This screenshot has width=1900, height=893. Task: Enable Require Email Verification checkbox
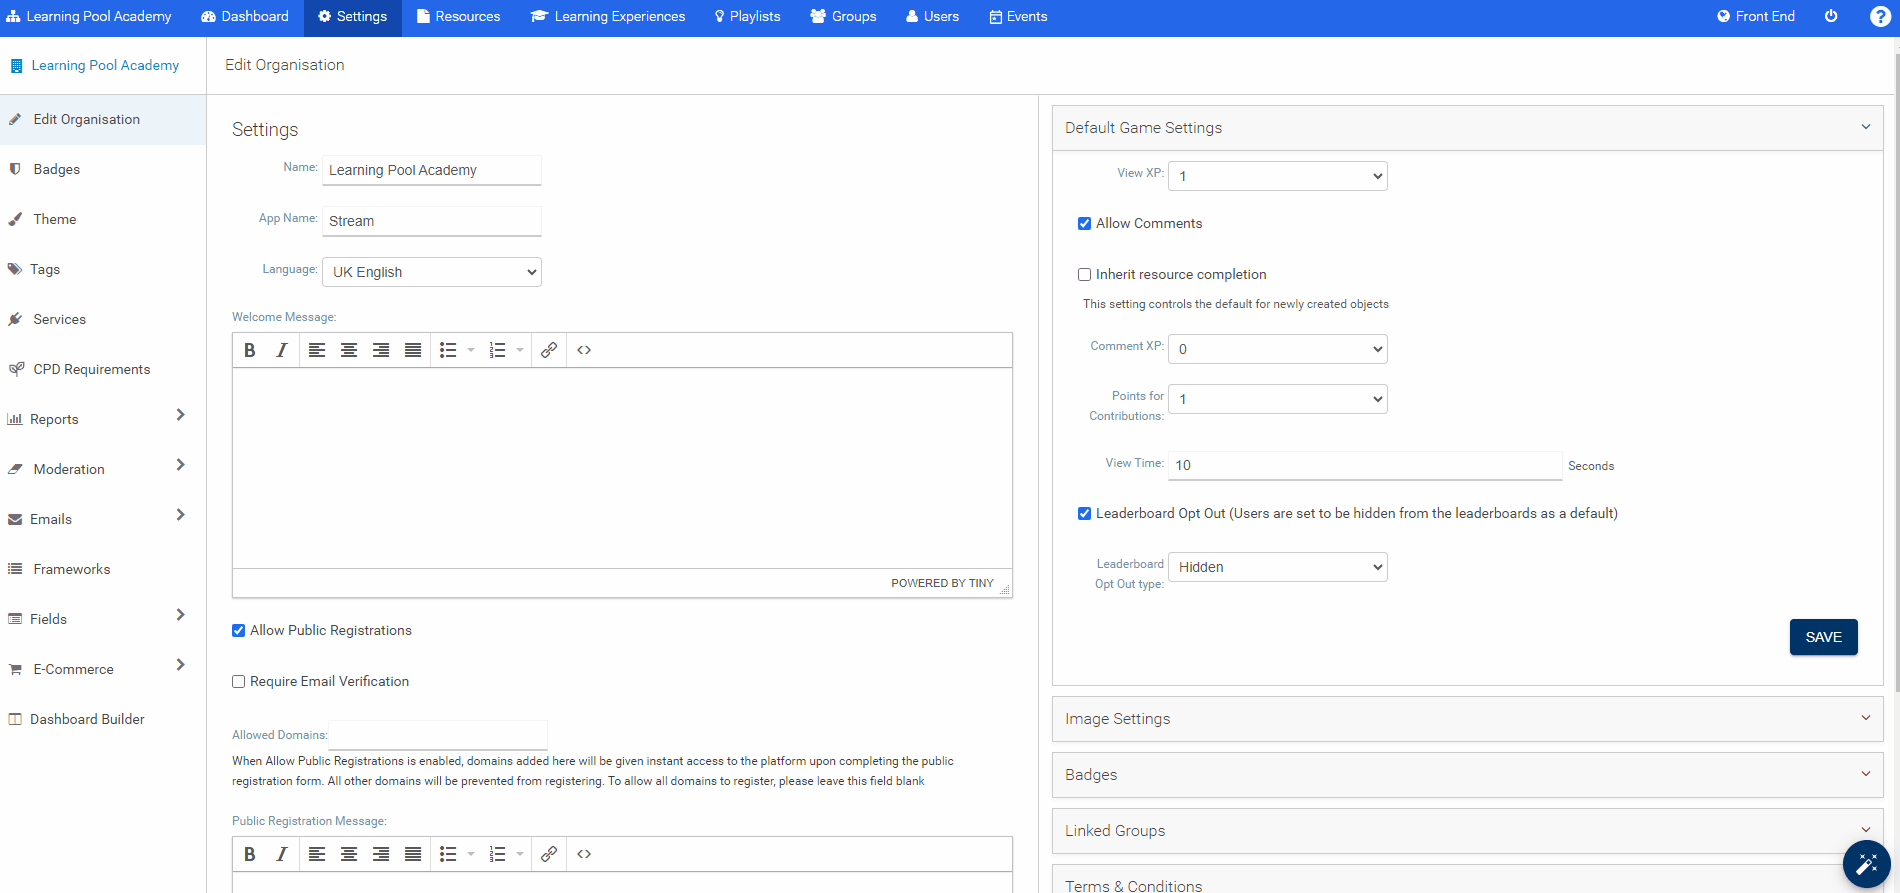point(239,682)
